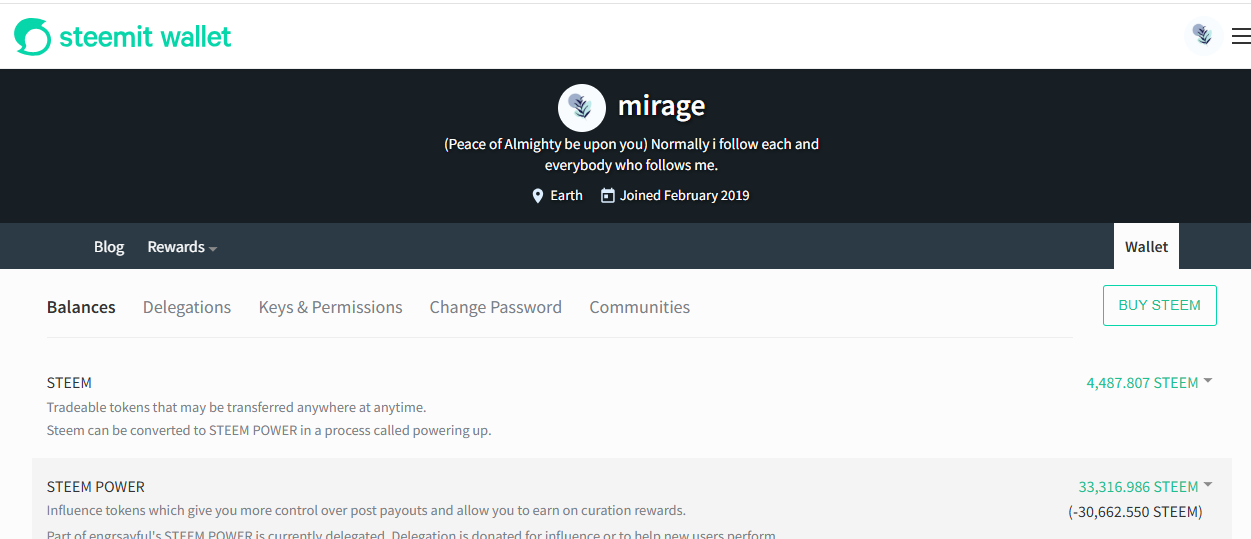Open the hamburger menu icon
The height and width of the screenshot is (539, 1251).
click(x=1240, y=37)
